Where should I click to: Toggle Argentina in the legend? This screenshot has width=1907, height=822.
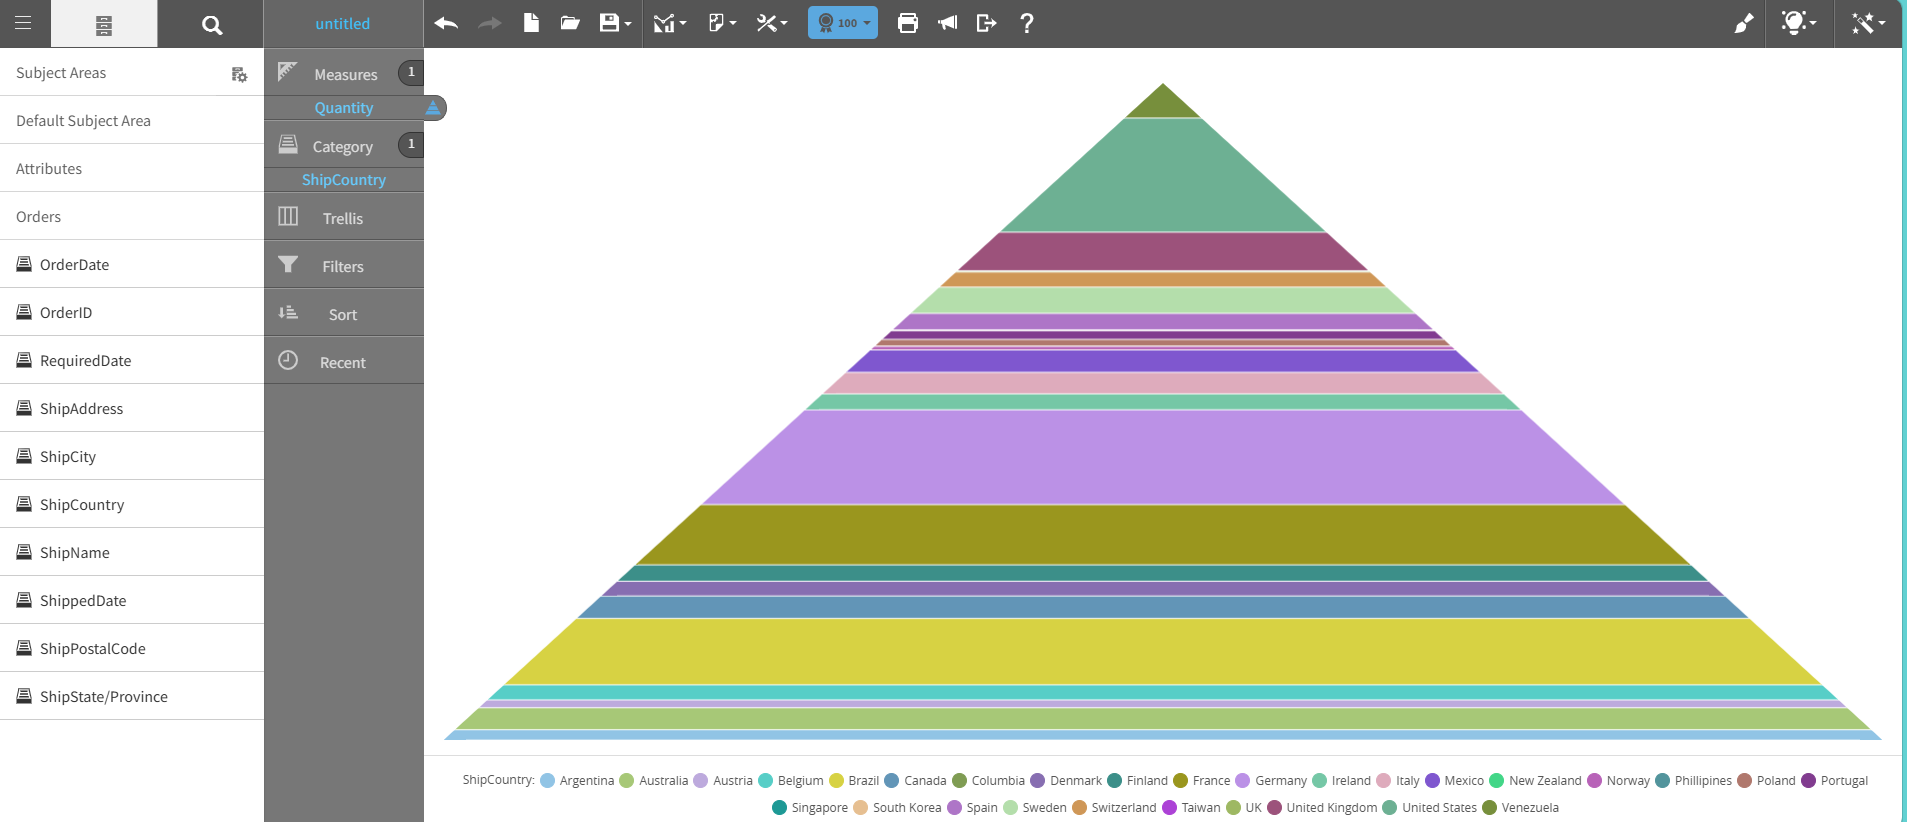click(577, 781)
